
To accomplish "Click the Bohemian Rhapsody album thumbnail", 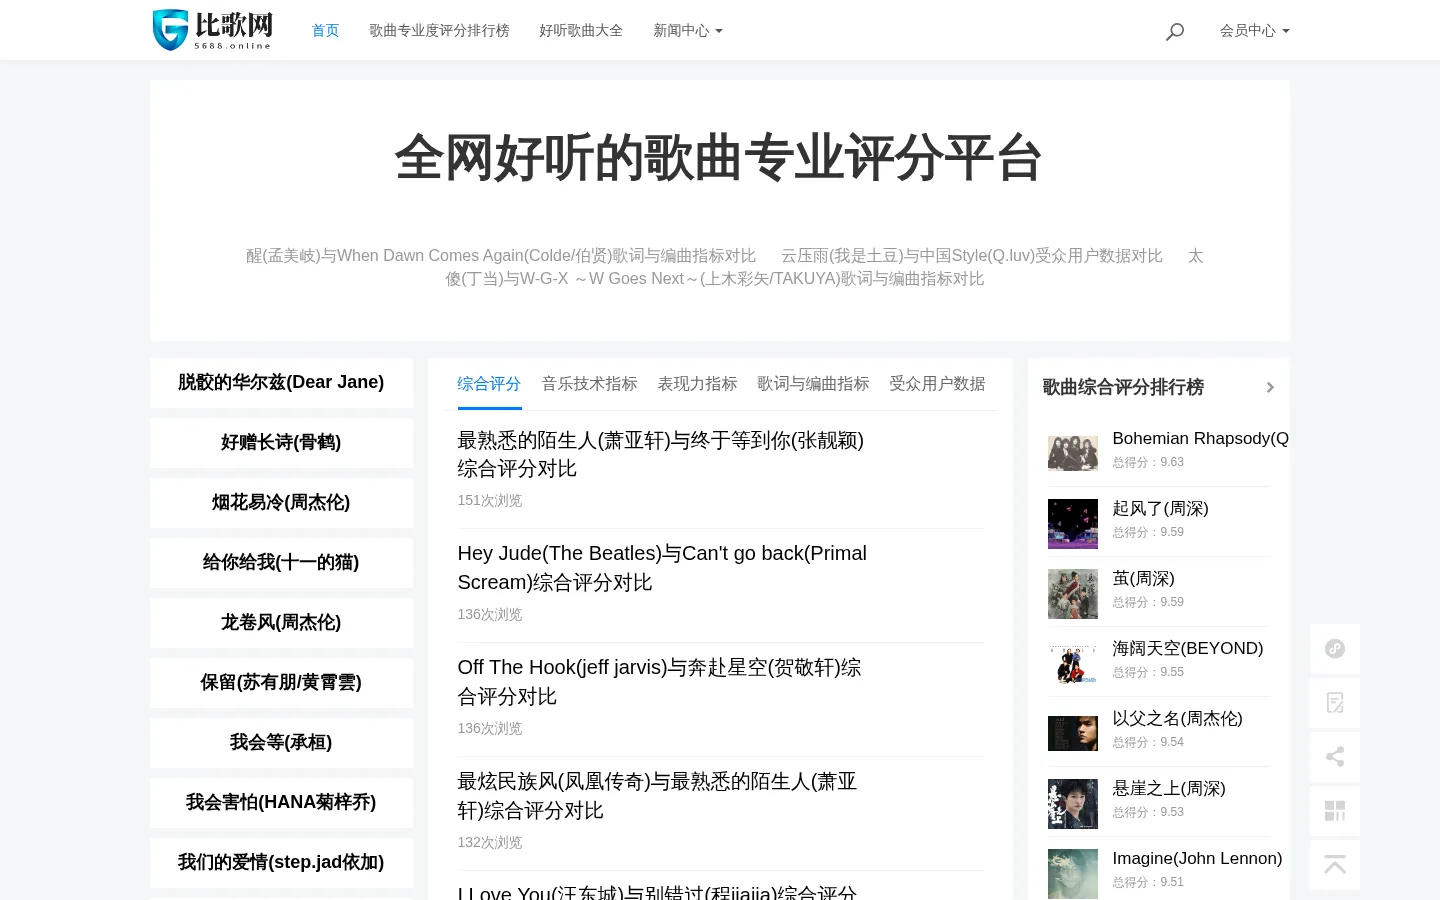I will (1073, 453).
